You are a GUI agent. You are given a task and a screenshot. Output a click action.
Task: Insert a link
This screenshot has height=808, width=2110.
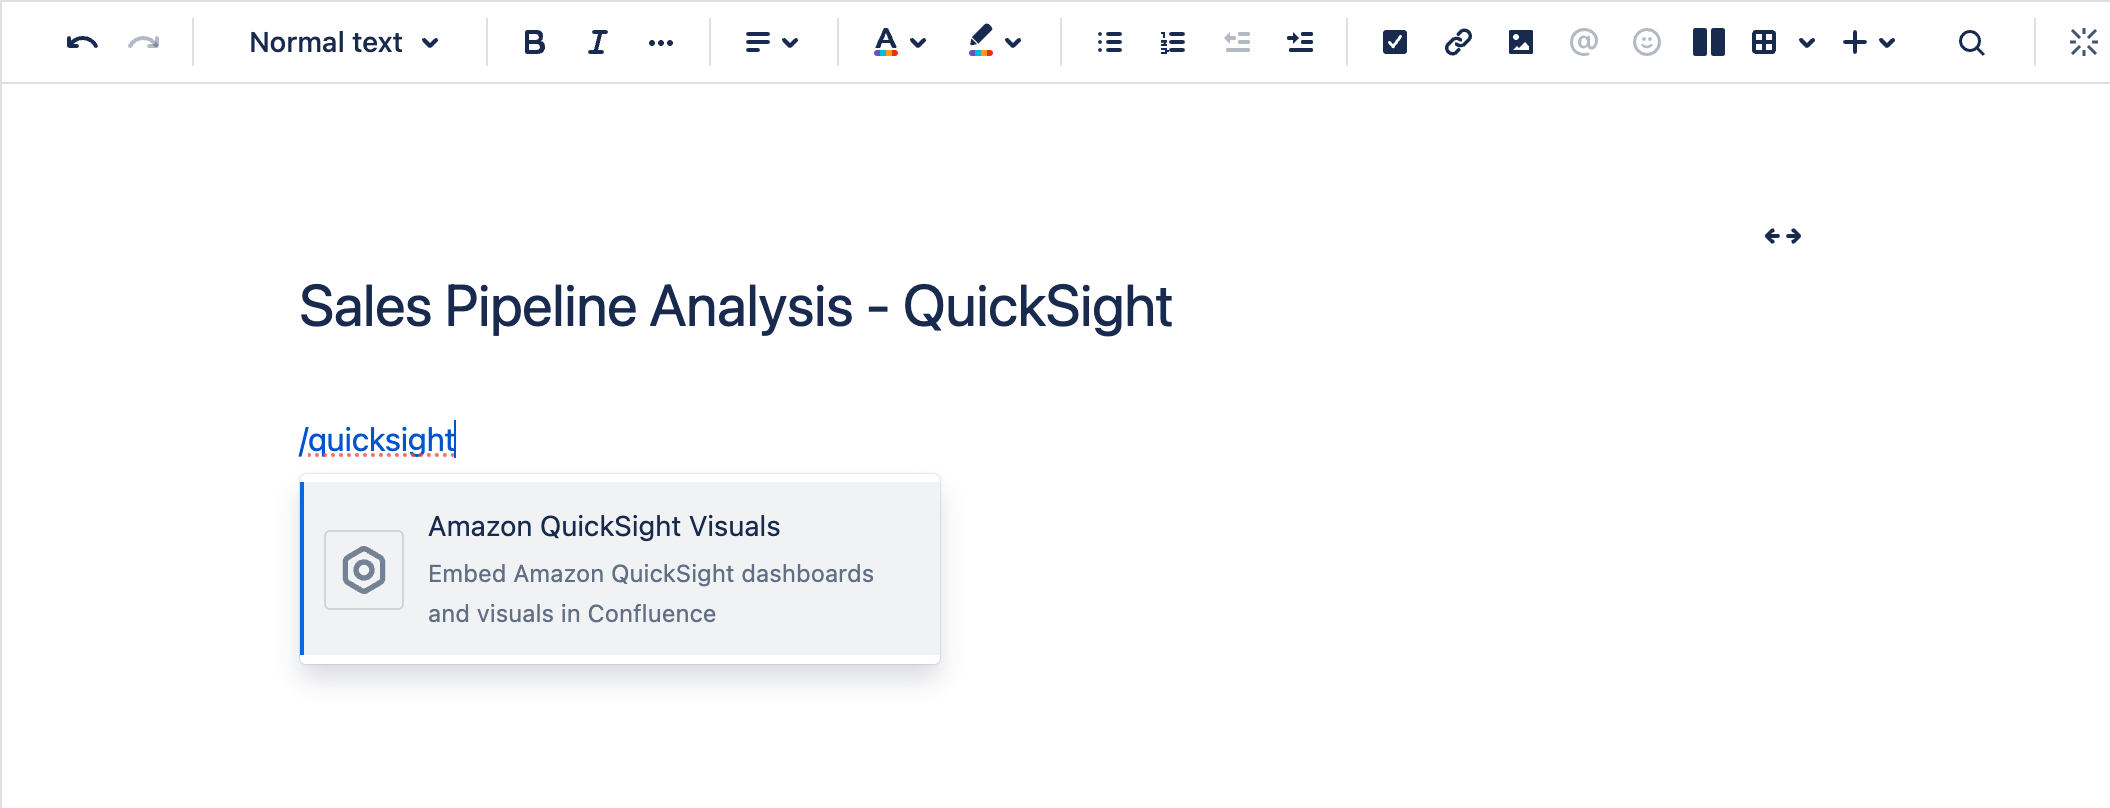[x=1458, y=42]
